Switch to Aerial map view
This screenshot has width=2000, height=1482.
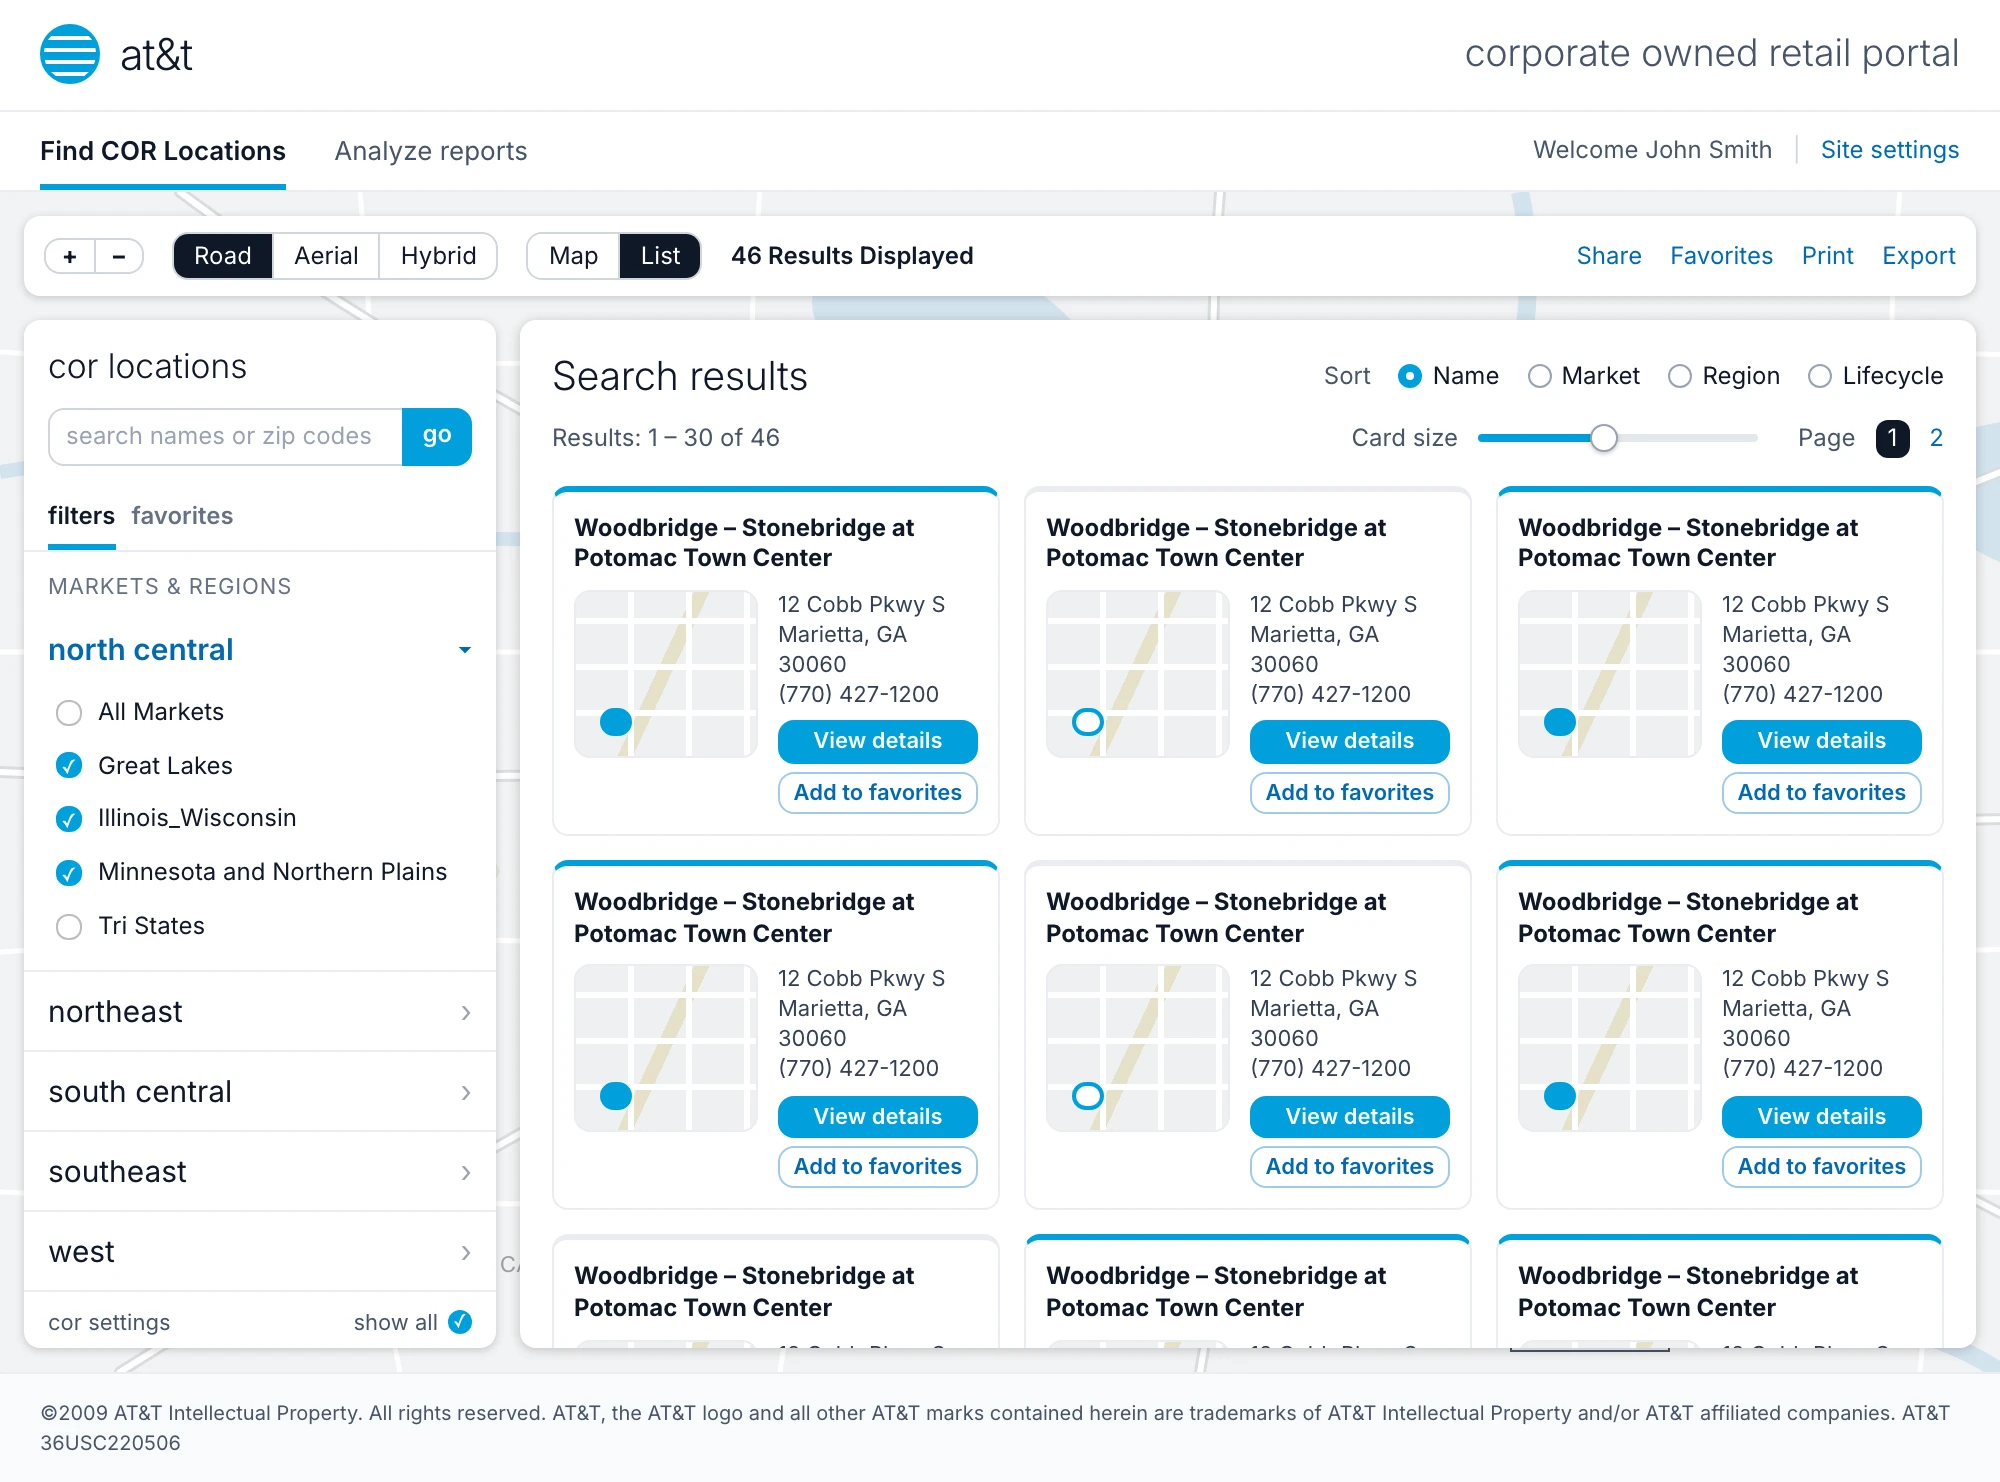(x=326, y=256)
